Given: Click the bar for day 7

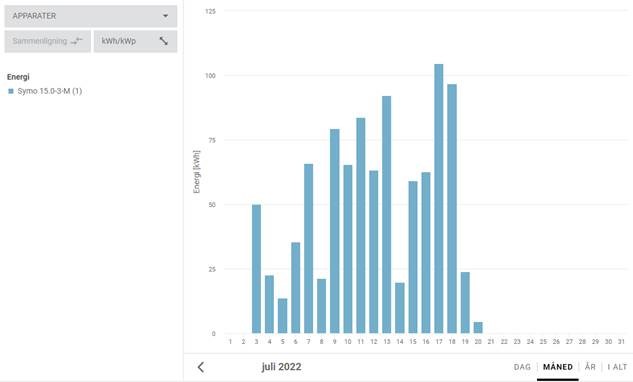Looking at the screenshot, I should coord(308,248).
